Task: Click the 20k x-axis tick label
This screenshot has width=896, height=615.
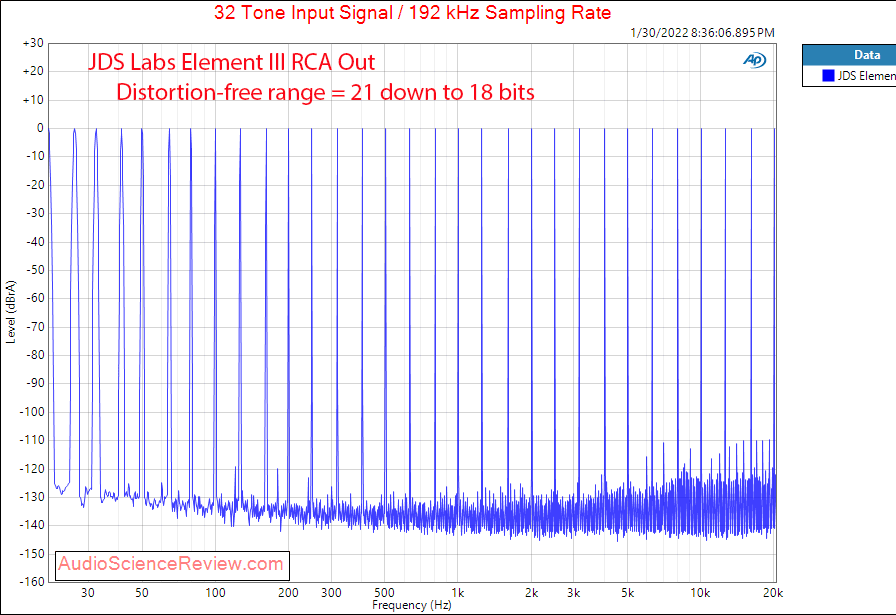Action: coord(773,593)
